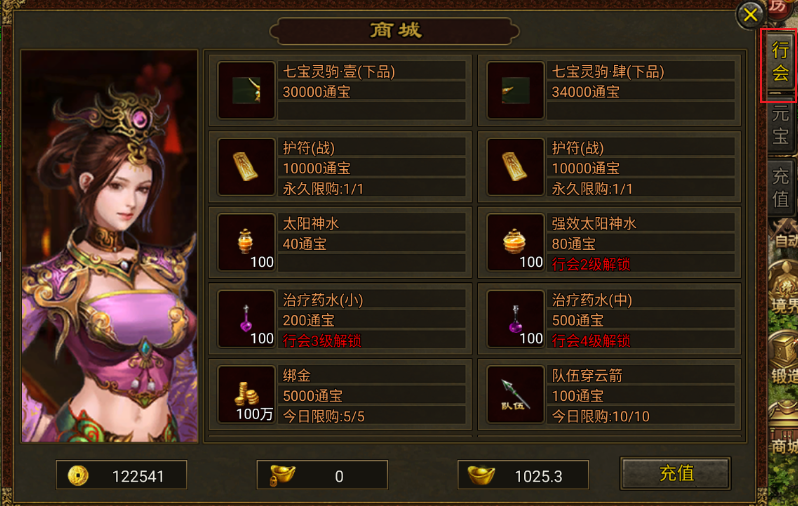Pick the 队伍穿云箭 arrow icon
This screenshot has width=798, height=506.
tap(515, 395)
